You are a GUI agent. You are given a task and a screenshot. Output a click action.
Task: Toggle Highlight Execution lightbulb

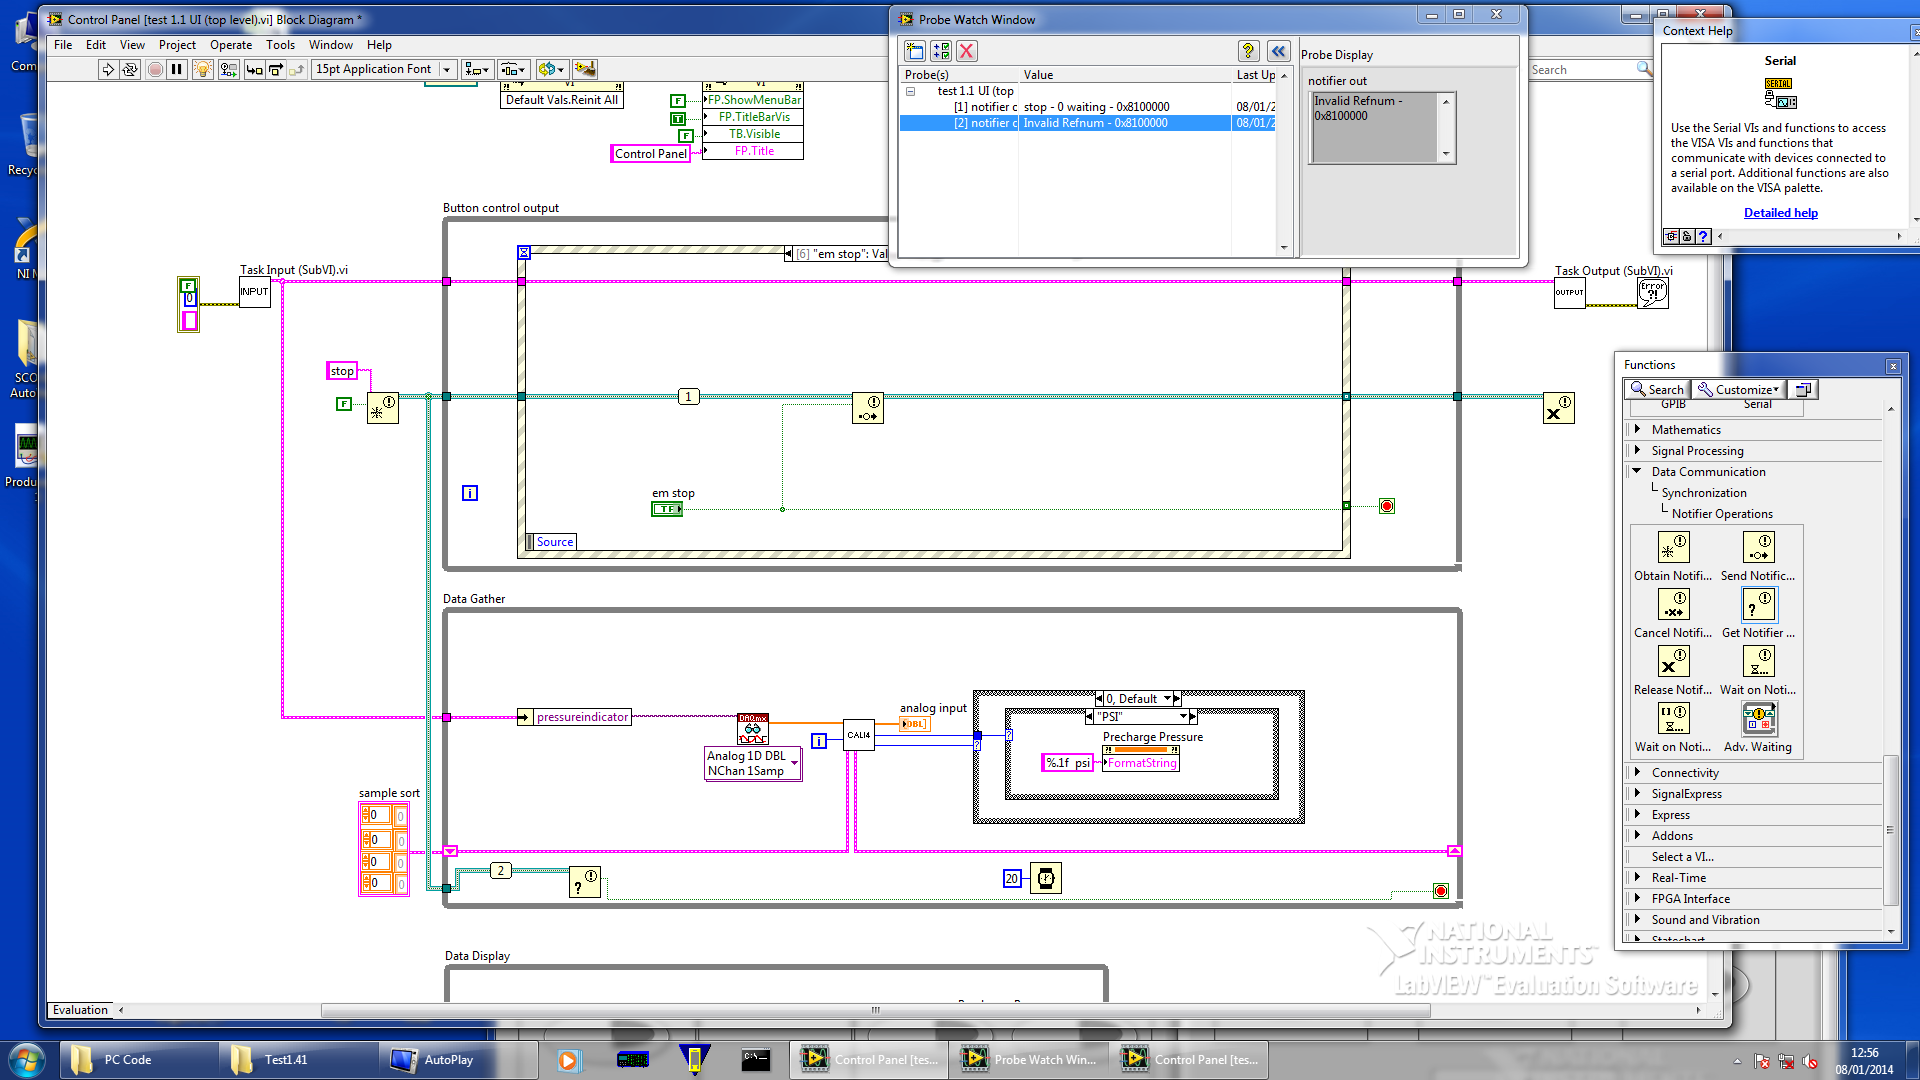[x=203, y=69]
